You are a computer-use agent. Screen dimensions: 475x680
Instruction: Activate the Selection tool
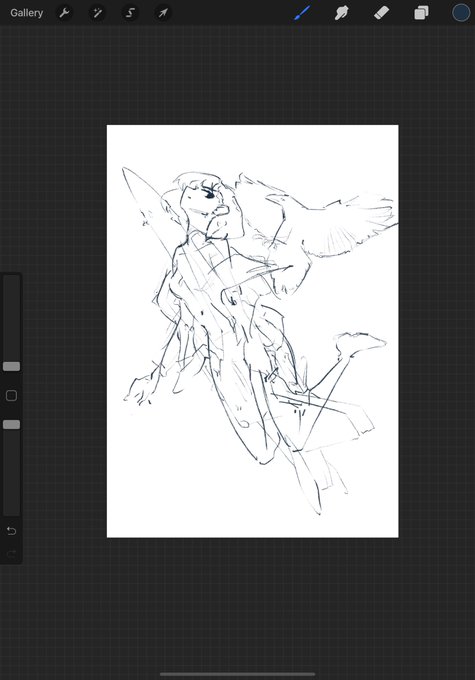tap(130, 13)
